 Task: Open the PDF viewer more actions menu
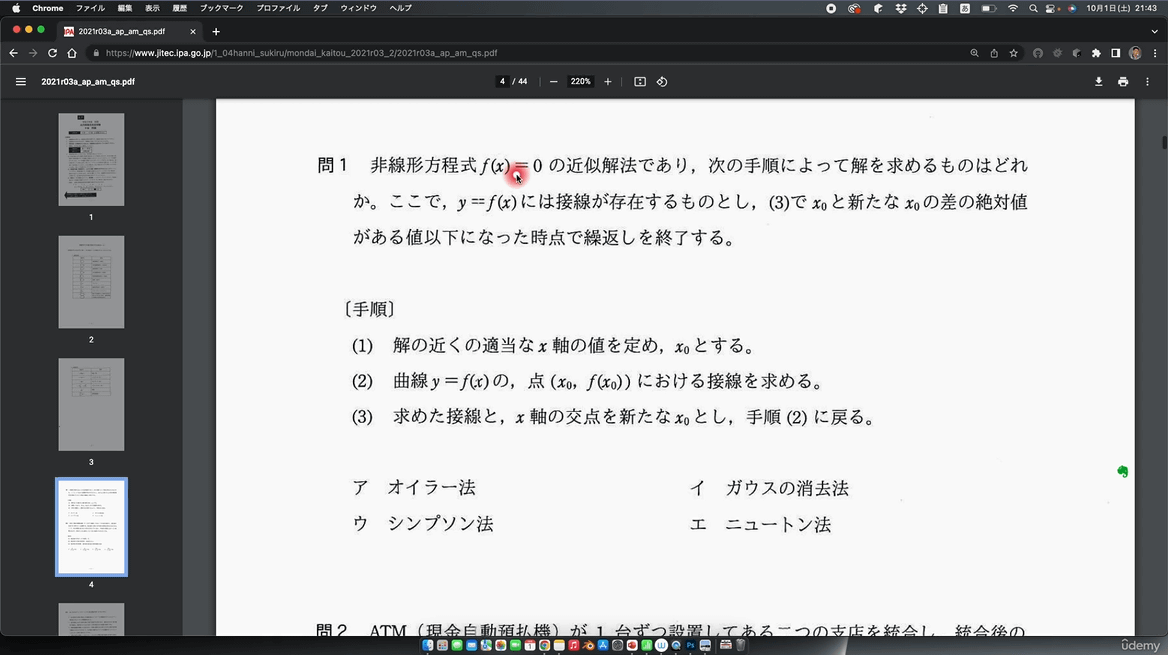pyautogui.click(x=1147, y=82)
